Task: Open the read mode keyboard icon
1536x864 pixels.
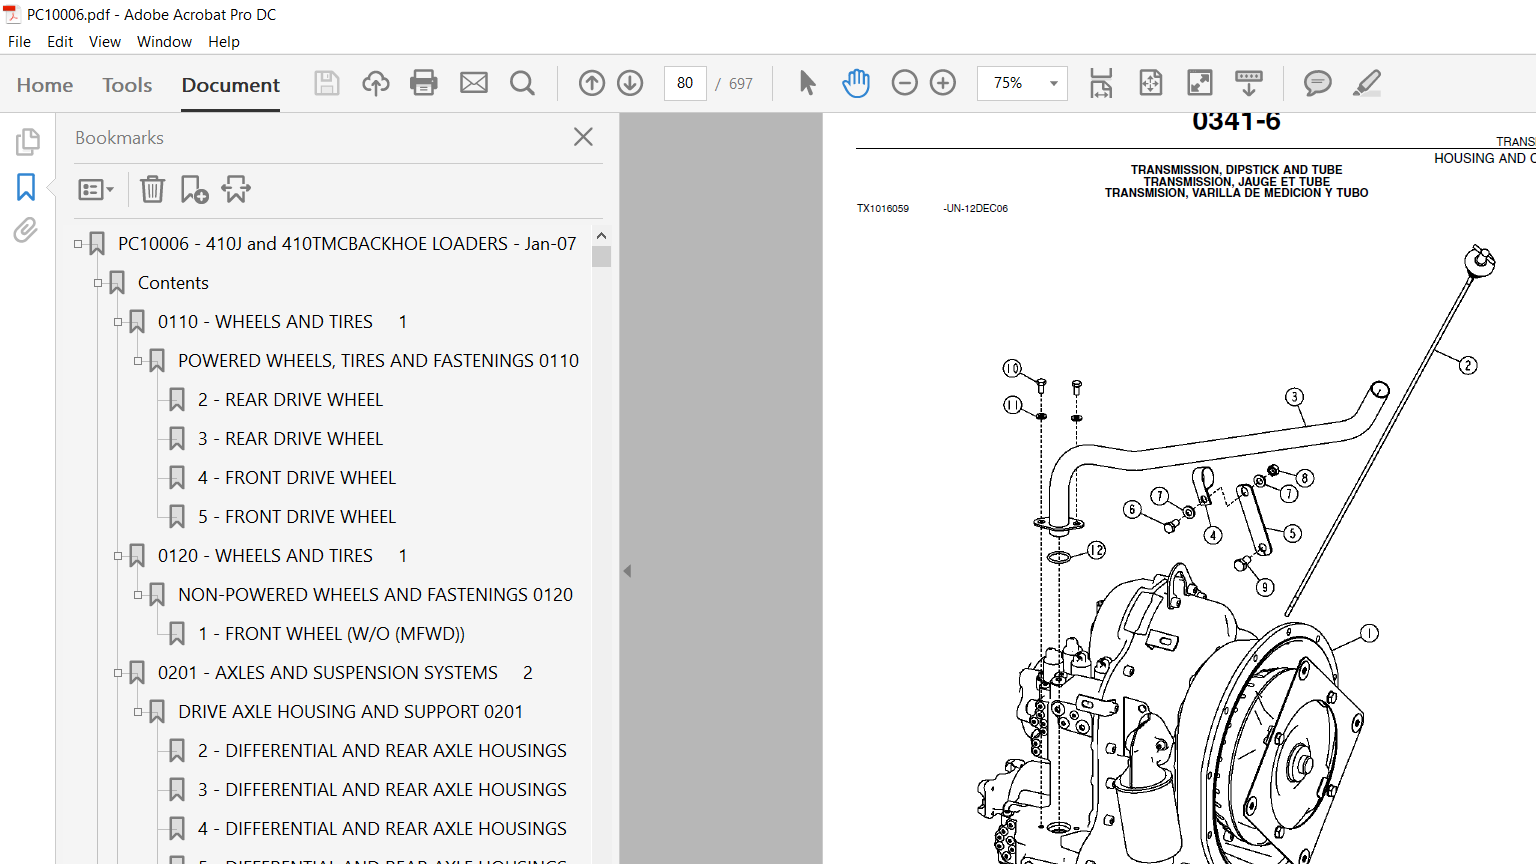Action: point(1248,83)
